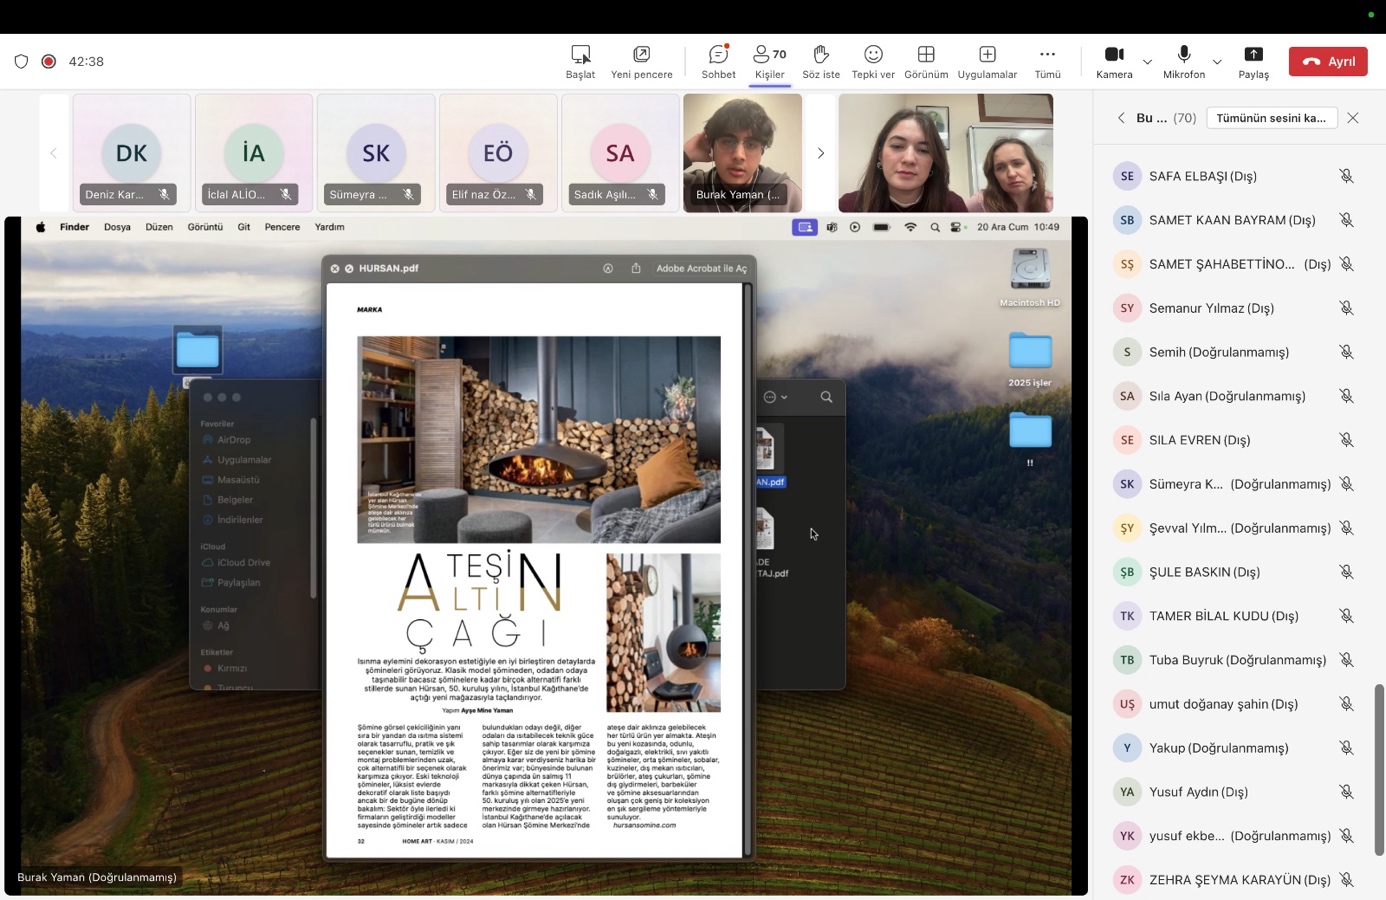This screenshot has height=900, width=1386.
Task: Open the Görünüm view options
Action: tap(926, 61)
